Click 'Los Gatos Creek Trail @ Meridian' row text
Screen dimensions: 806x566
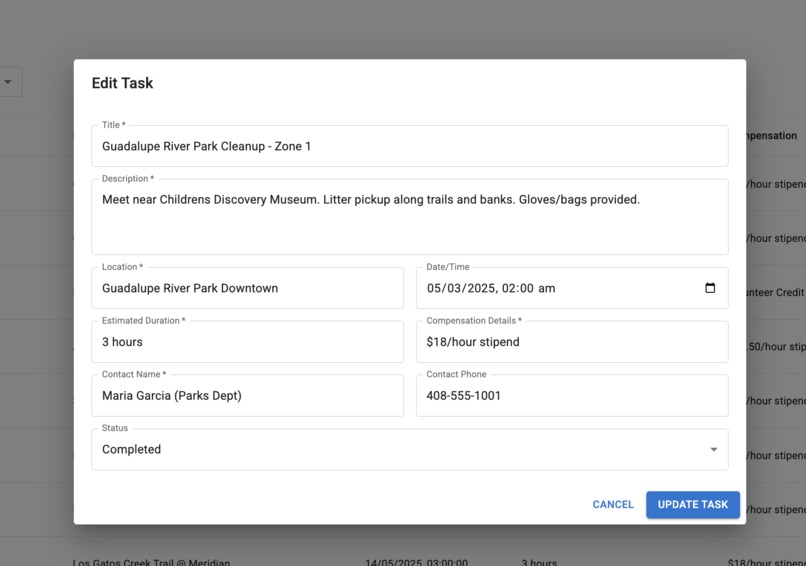[x=151, y=562]
